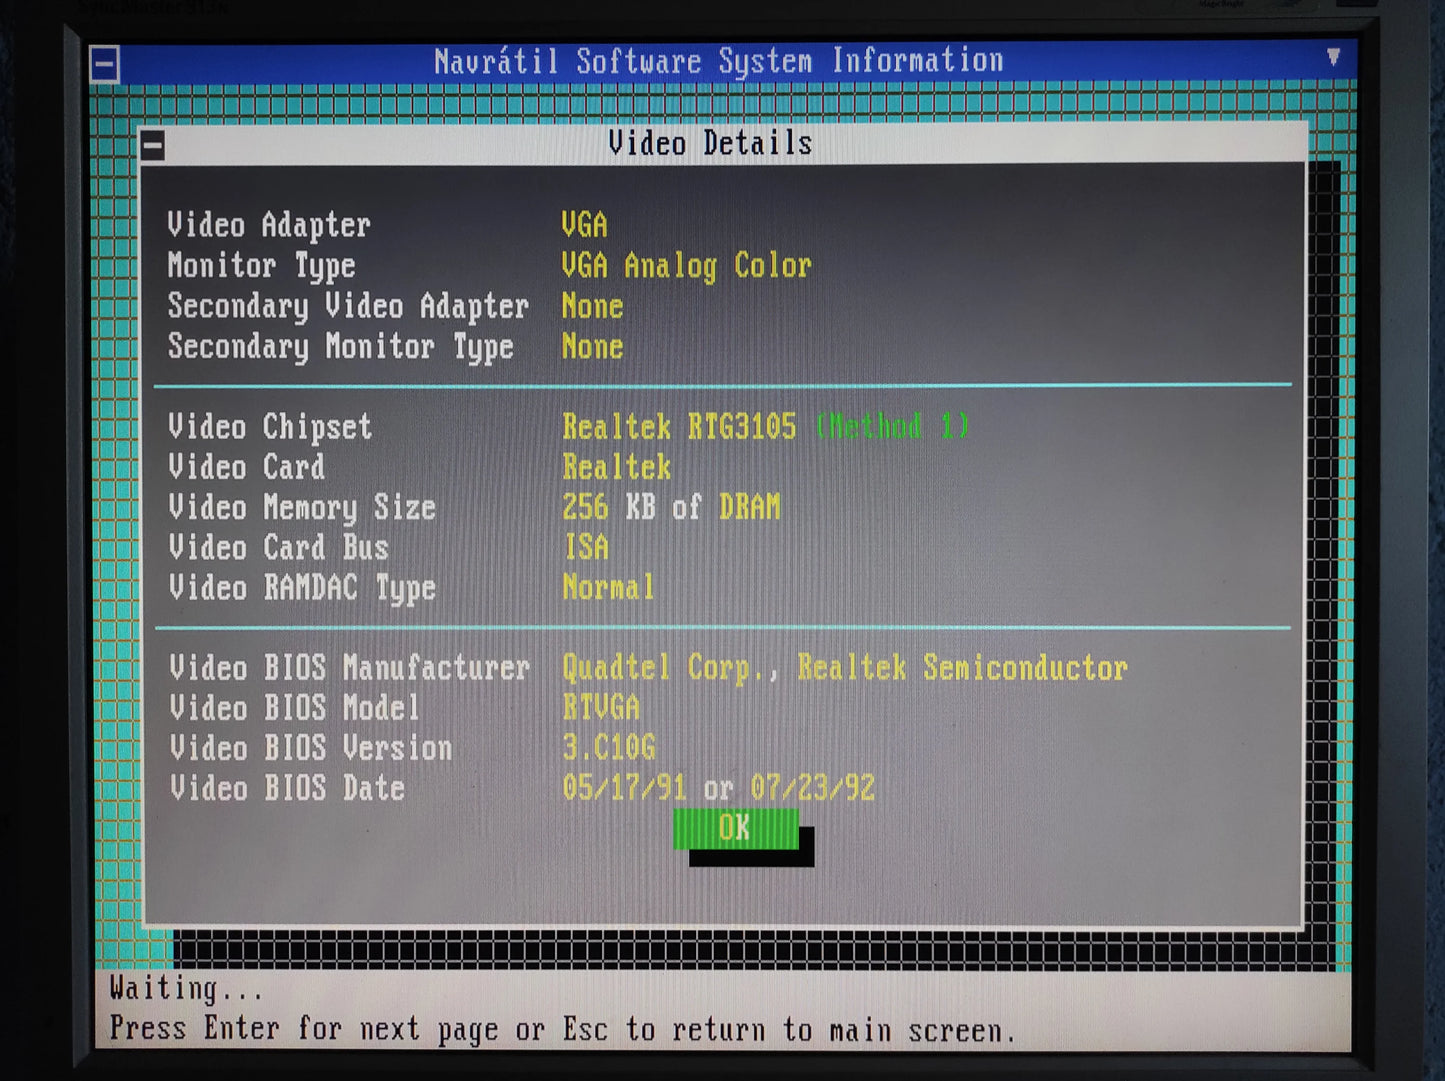
Task: Click the "Navrátil Software System Information" title
Action: point(719,62)
